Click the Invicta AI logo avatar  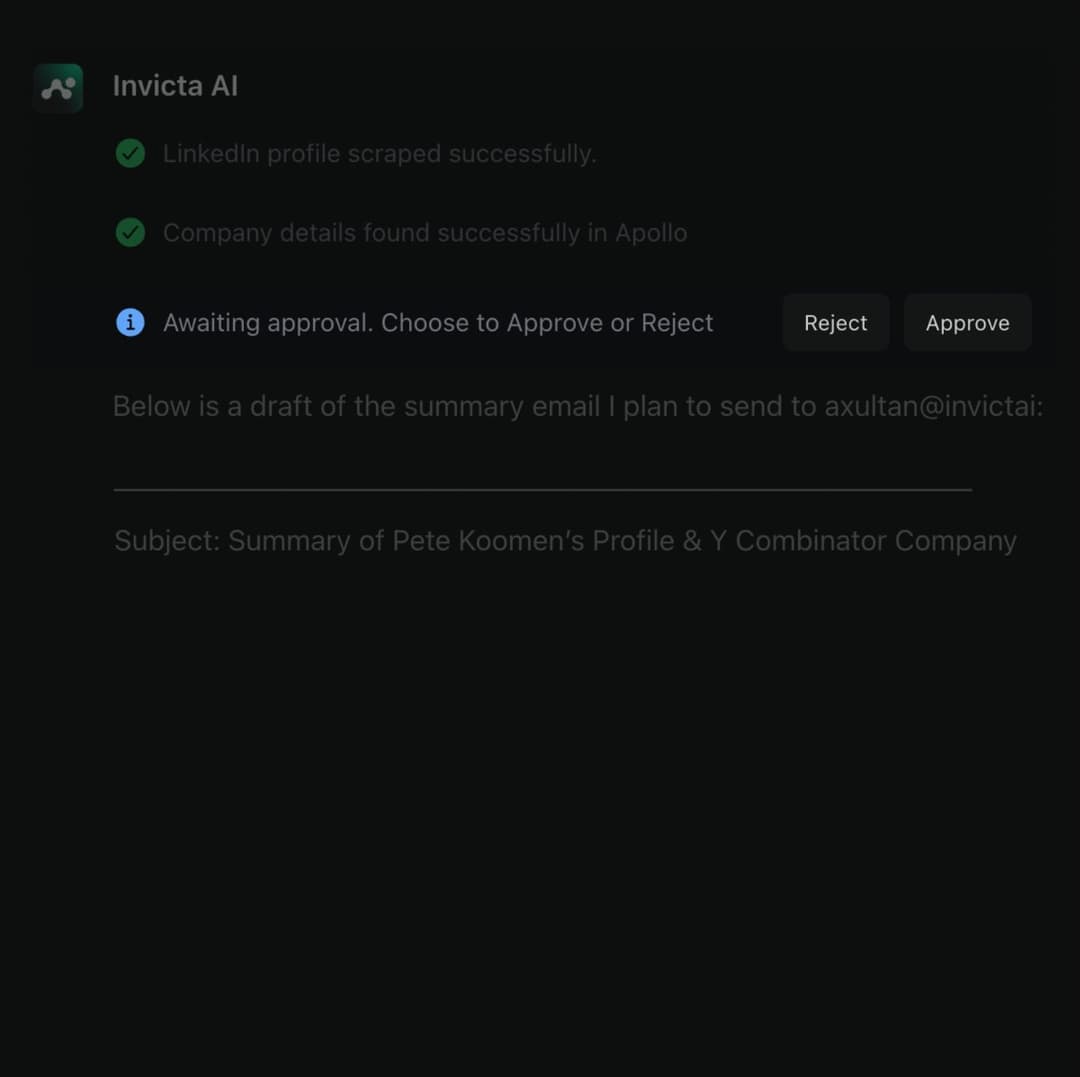click(x=58, y=88)
